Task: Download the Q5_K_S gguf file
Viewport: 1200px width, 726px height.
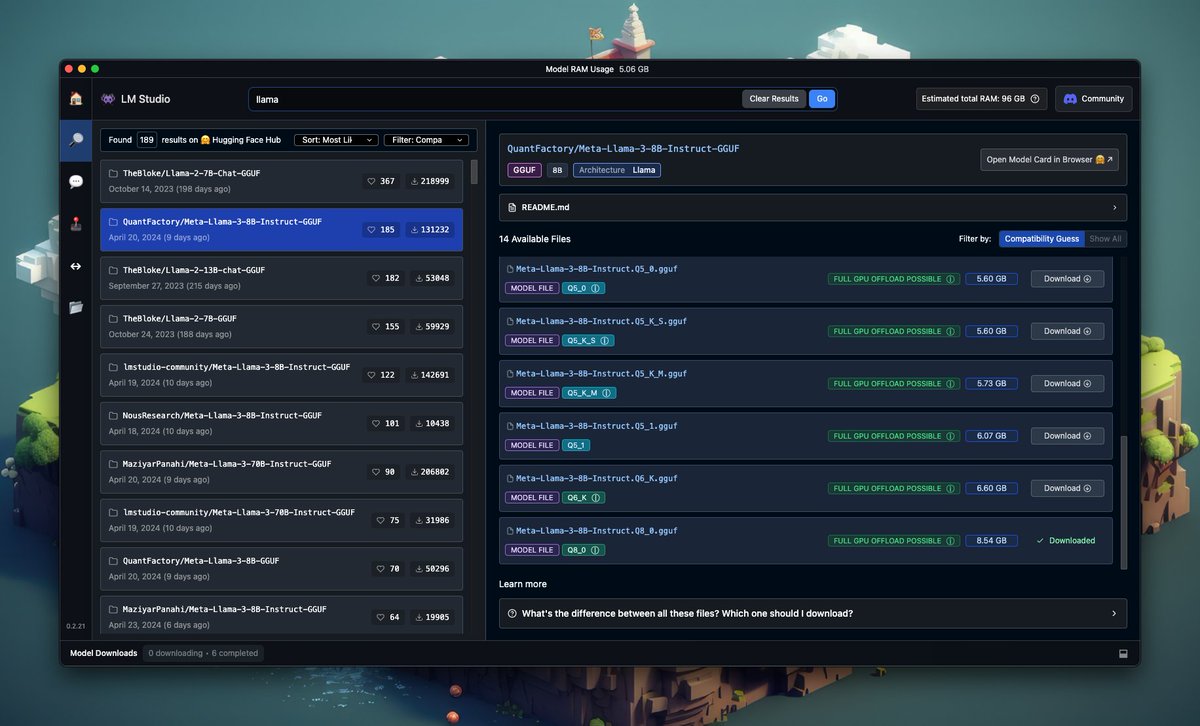Action: pos(1067,331)
